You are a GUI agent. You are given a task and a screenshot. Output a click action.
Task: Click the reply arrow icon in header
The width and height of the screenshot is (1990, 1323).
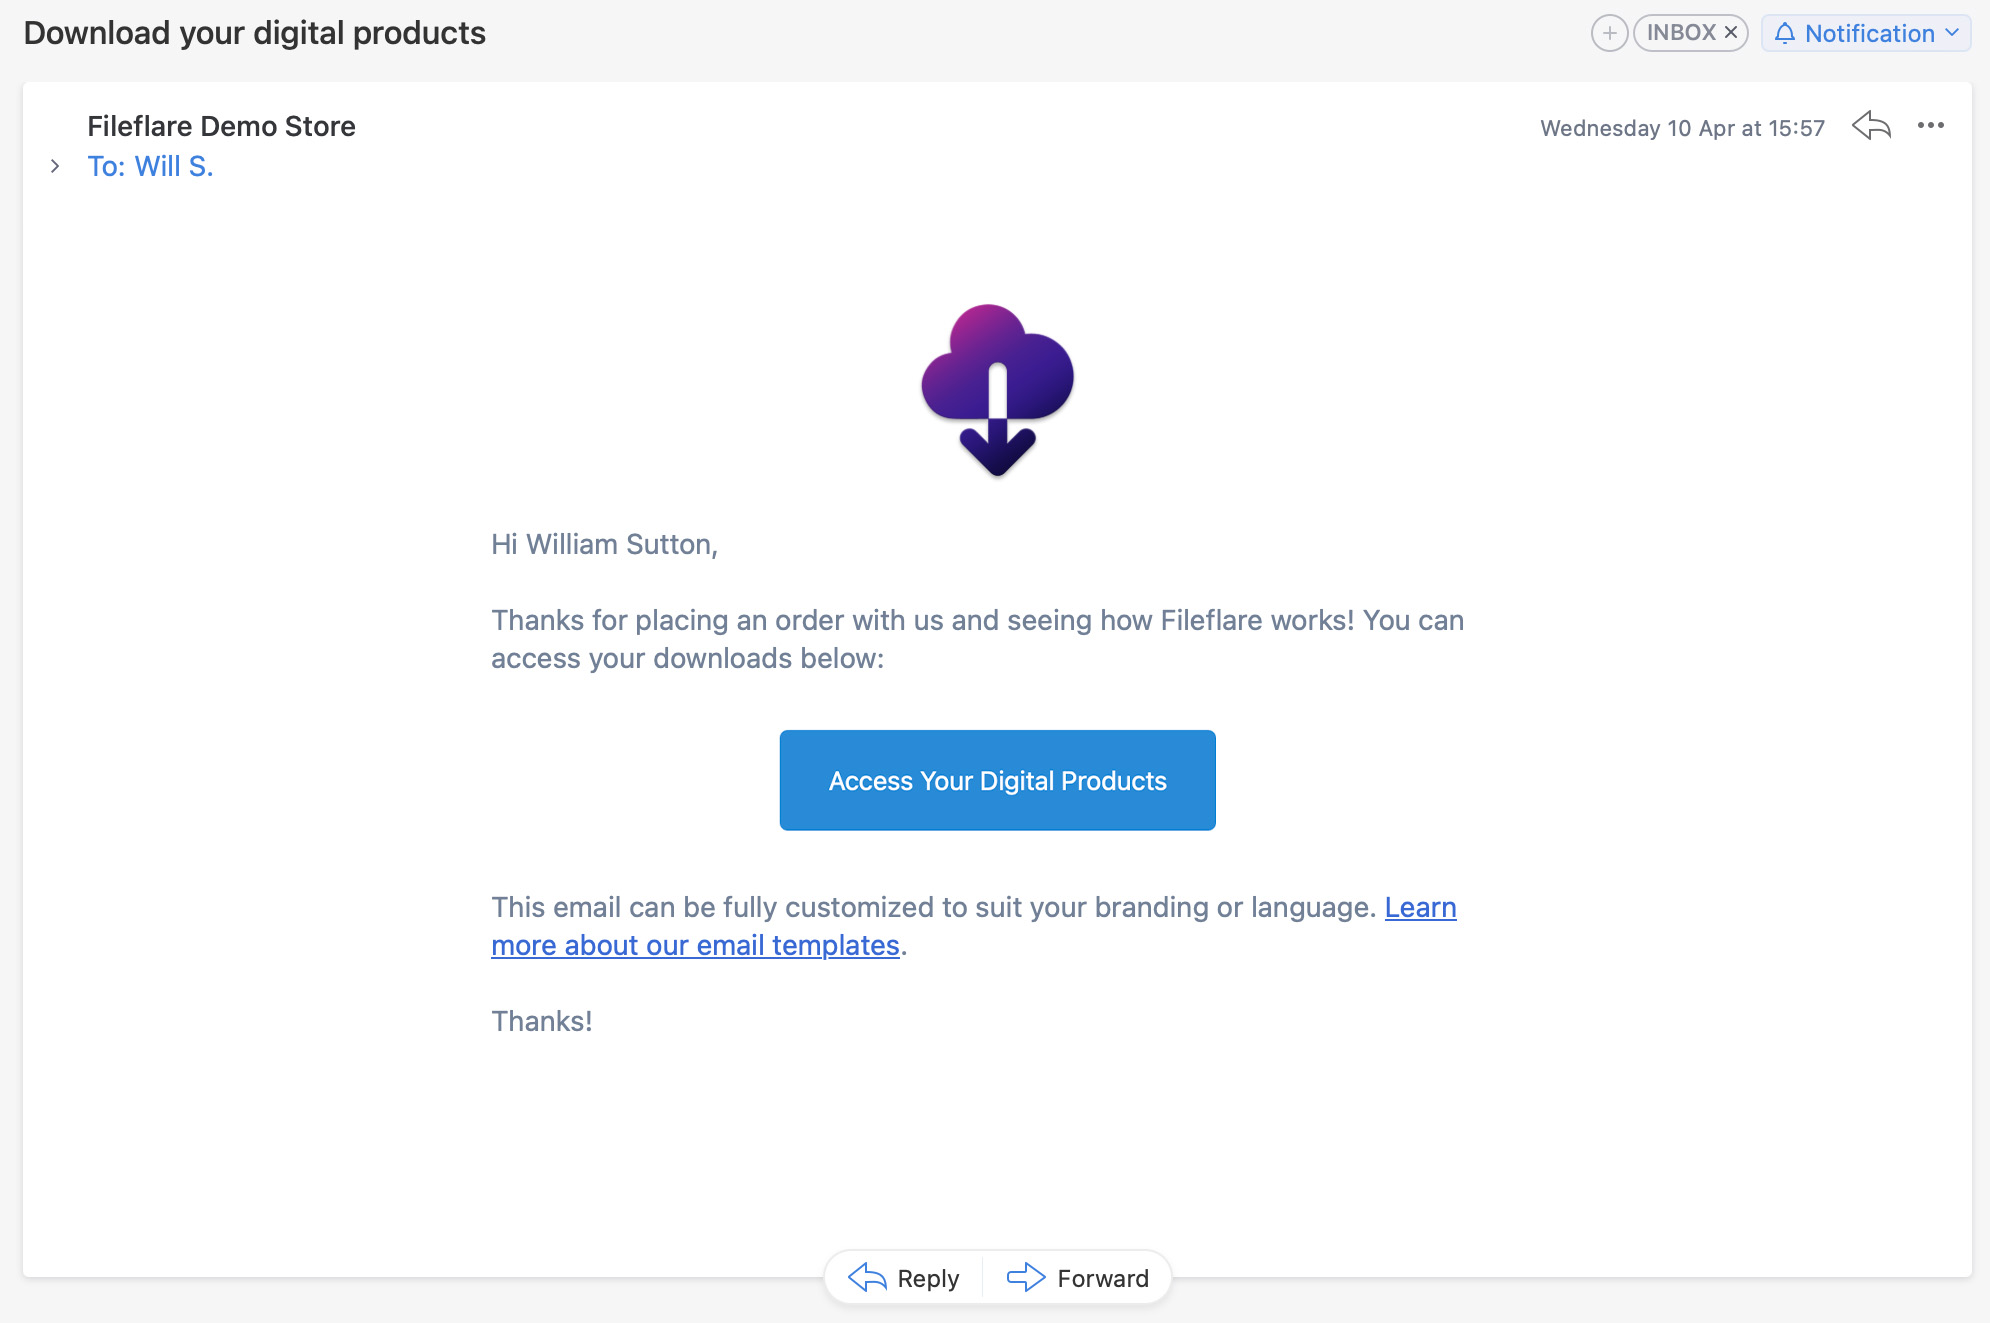click(1871, 126)
